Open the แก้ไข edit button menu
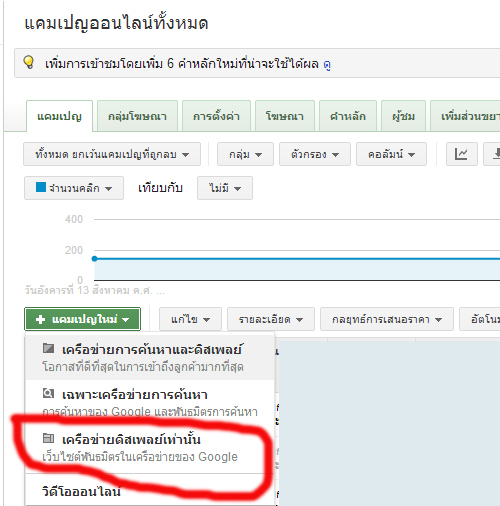 point(190,319)
